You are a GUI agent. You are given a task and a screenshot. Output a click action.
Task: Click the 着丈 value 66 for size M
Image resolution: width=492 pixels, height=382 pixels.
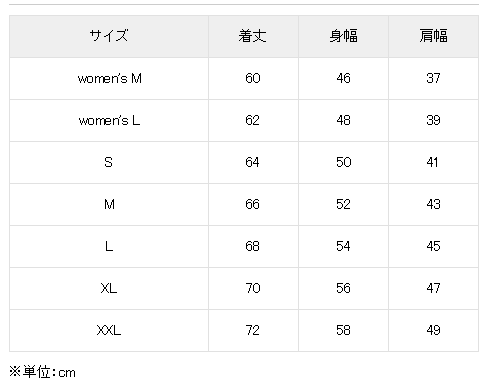click(253, 205)
